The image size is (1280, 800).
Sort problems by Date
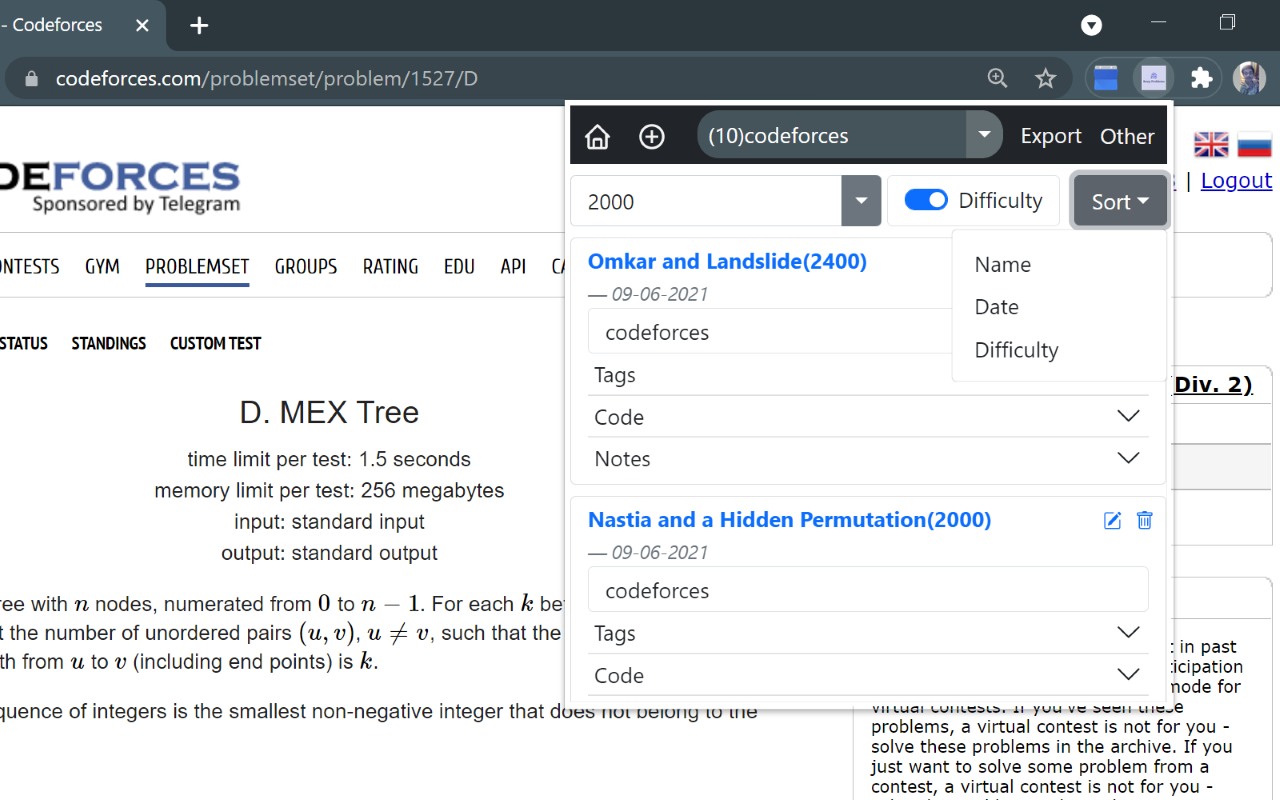(997, 307)
